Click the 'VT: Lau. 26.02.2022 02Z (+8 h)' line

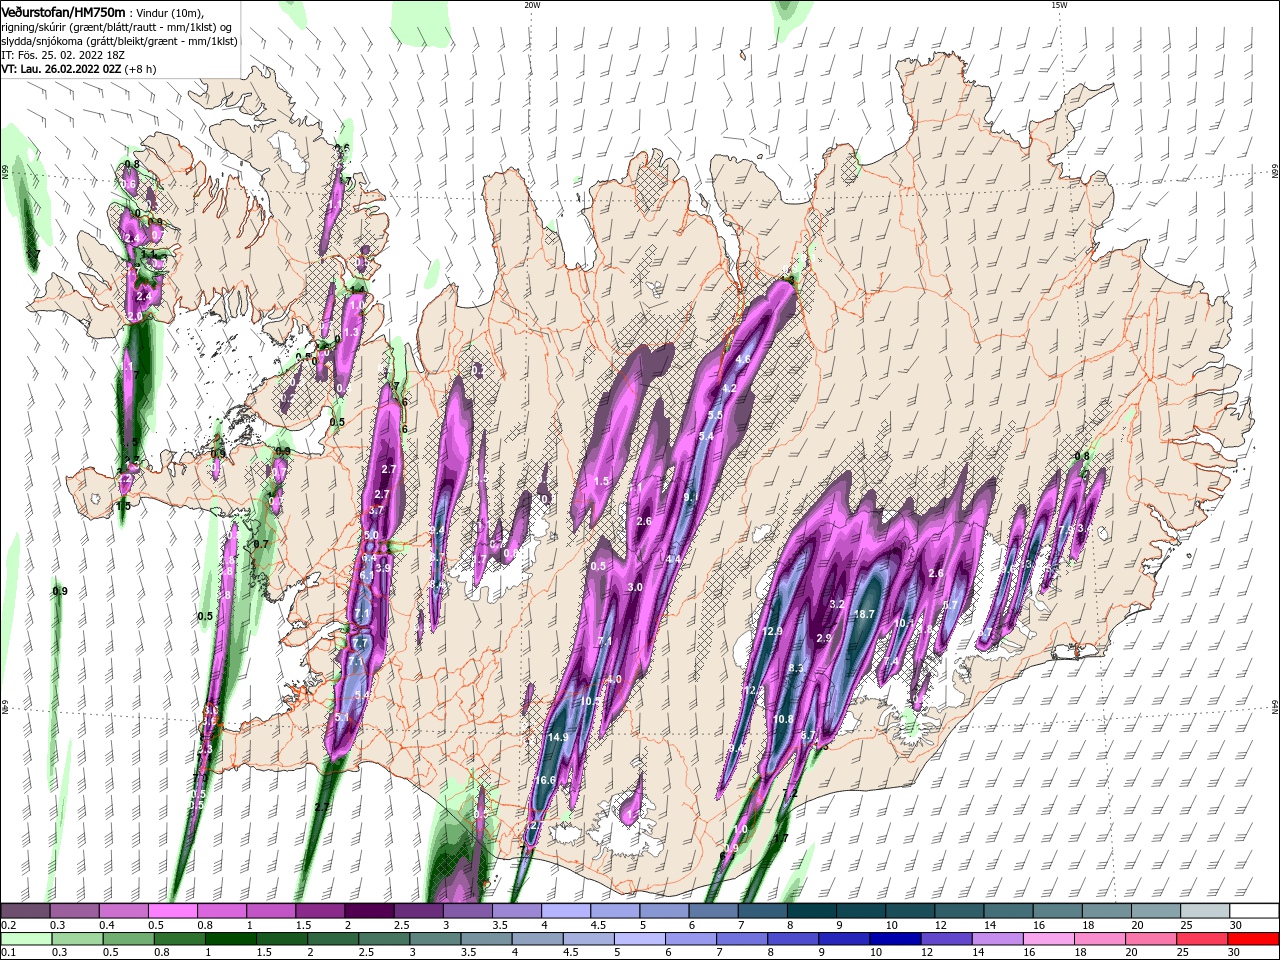pos(79,69)
